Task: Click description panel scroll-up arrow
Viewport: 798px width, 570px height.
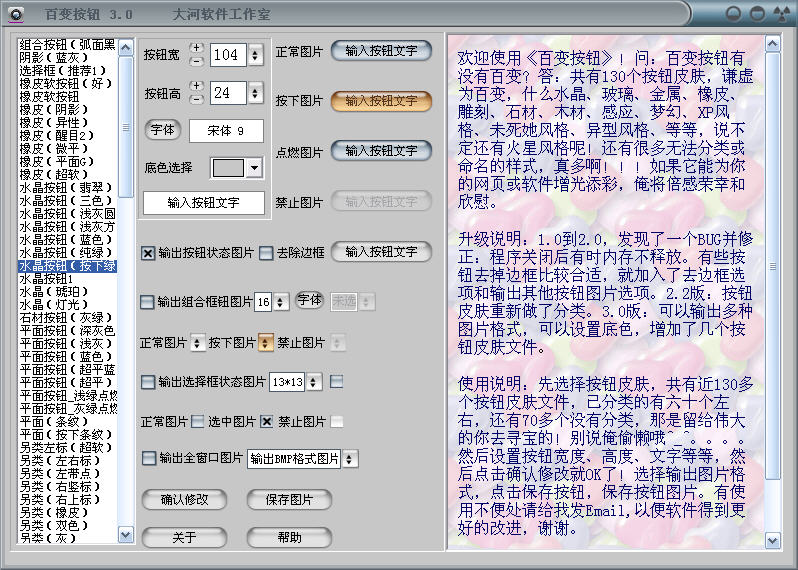Action: [773, 44]
